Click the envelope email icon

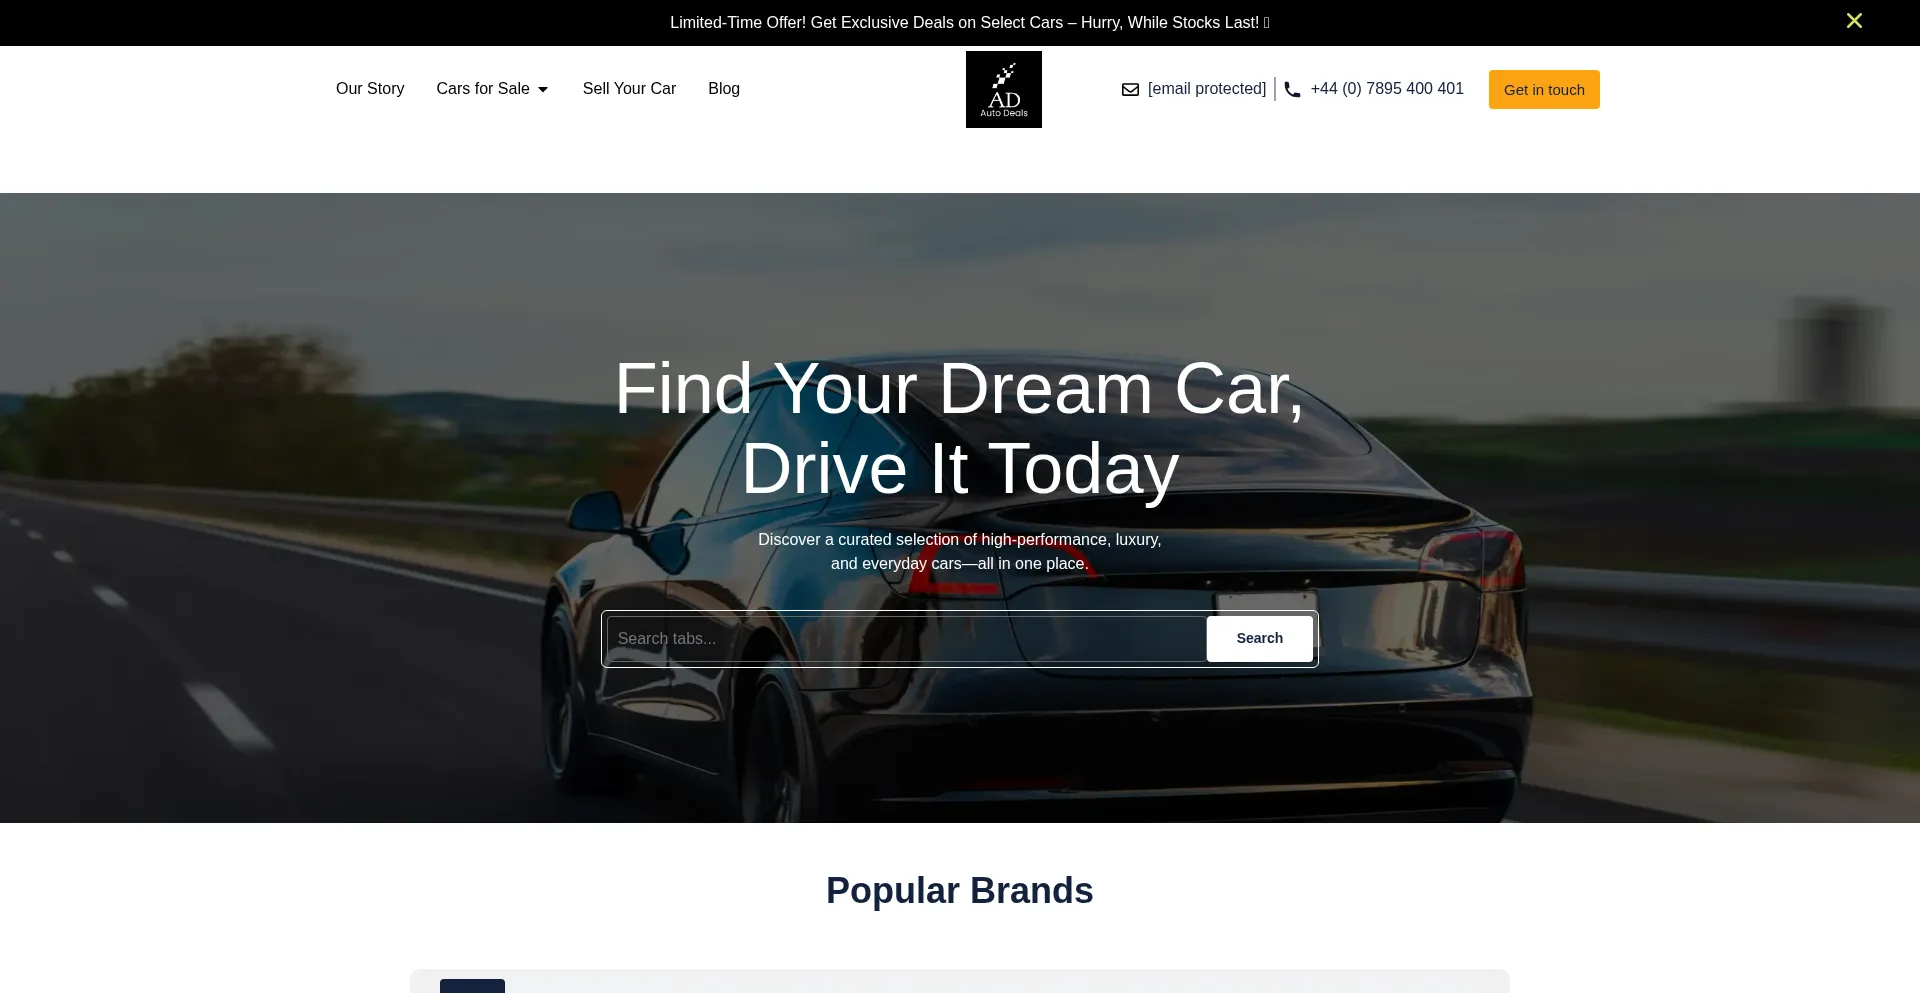pos(1130,90)
